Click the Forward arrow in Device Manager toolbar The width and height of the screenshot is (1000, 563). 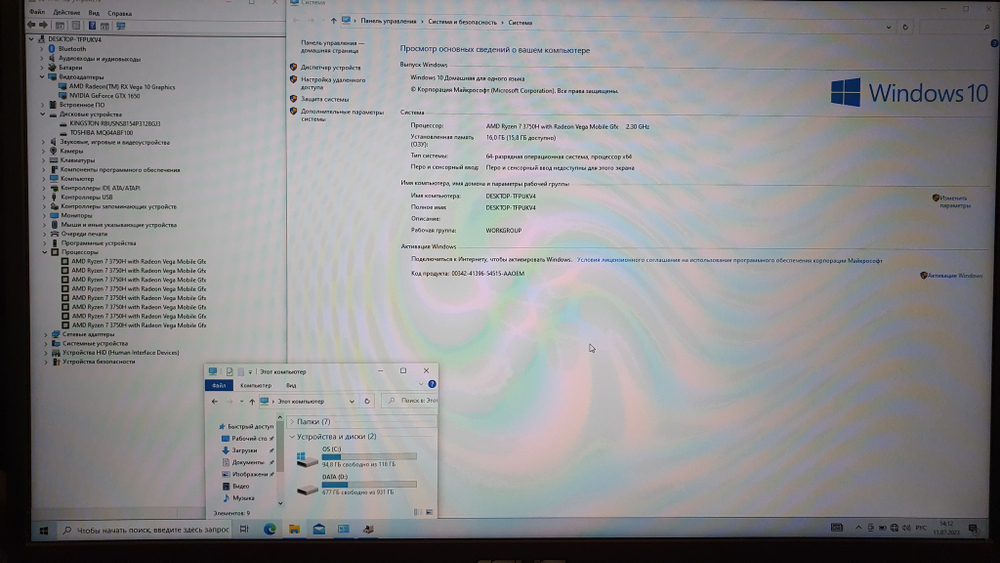click(x=43, y=25)
